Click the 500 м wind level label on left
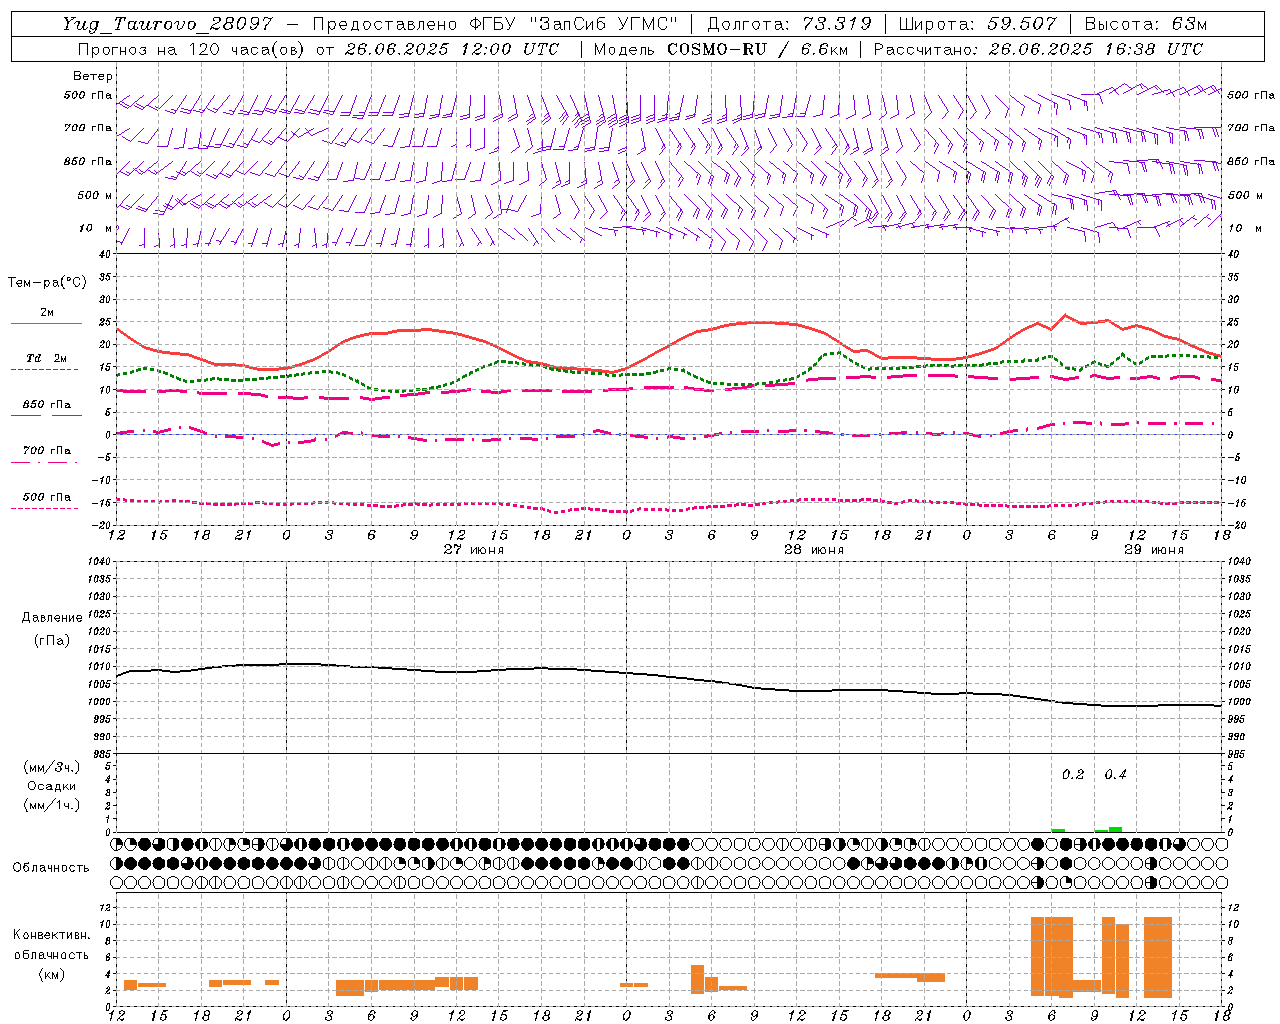Screen dimensions: 1280x1024 (x=95, y=195)
